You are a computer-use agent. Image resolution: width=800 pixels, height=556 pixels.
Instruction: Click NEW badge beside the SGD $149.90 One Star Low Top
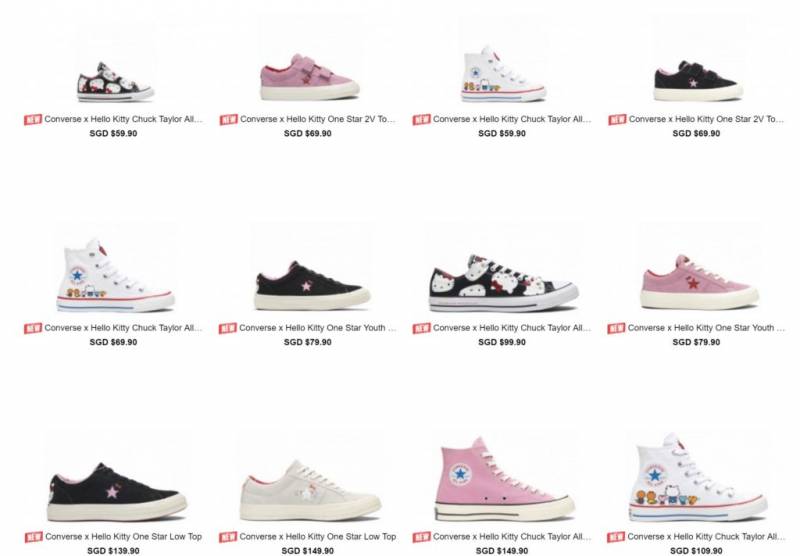tap(228, 537)
